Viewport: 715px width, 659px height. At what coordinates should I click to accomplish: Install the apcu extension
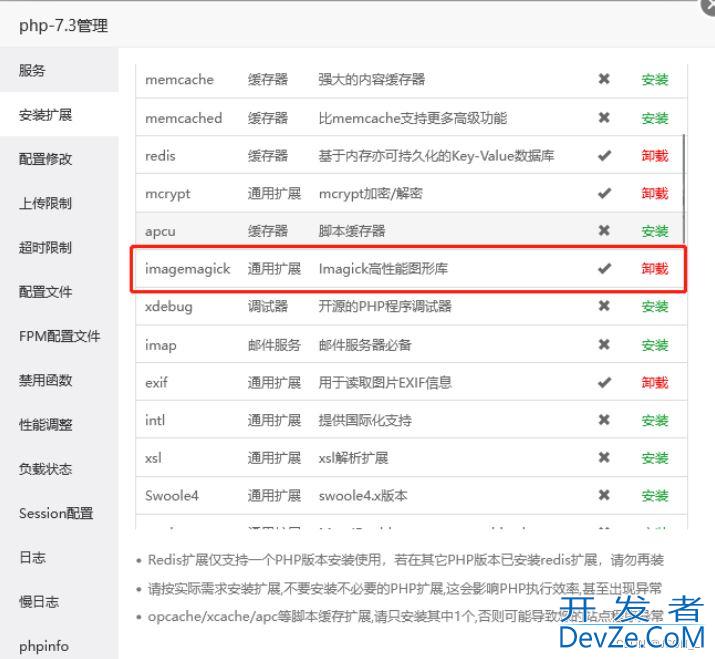[x=655, y=231]
